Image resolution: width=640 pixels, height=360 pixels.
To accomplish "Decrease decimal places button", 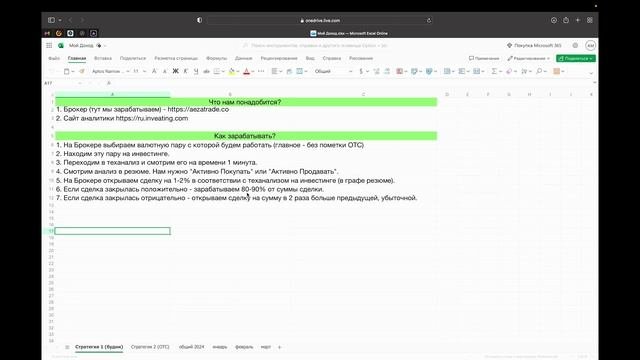I will (387, 71).
